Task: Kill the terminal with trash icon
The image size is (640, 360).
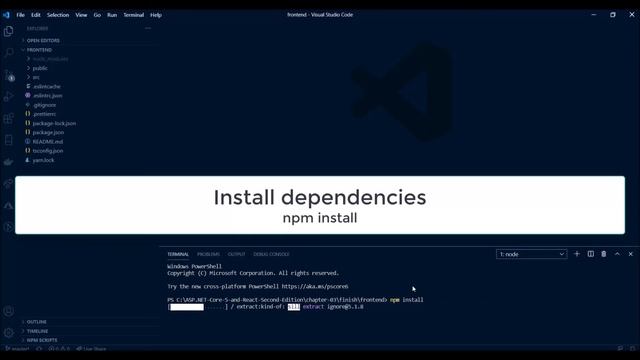Action: (x=604, y=254)
